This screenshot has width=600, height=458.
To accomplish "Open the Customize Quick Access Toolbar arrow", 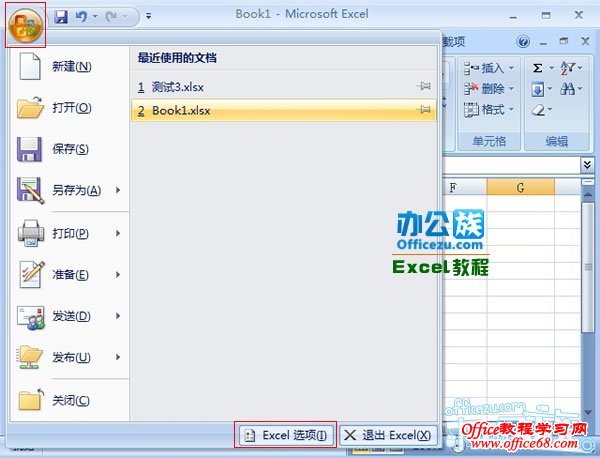I will point(148,16).
